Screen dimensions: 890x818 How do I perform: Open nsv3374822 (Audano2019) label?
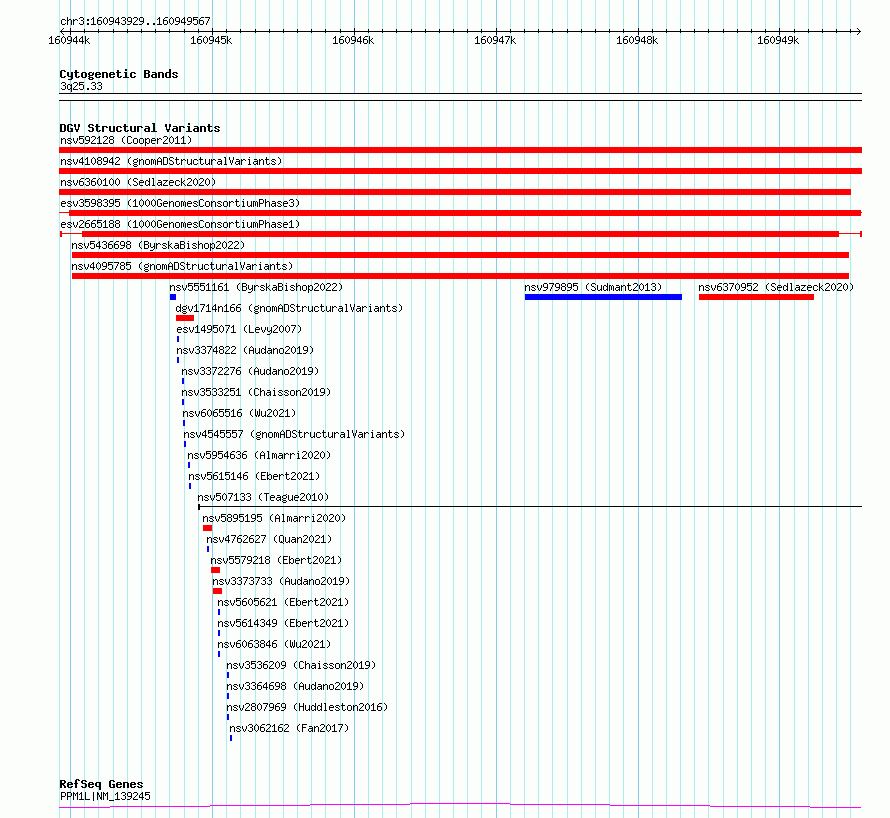pos(245,350)
